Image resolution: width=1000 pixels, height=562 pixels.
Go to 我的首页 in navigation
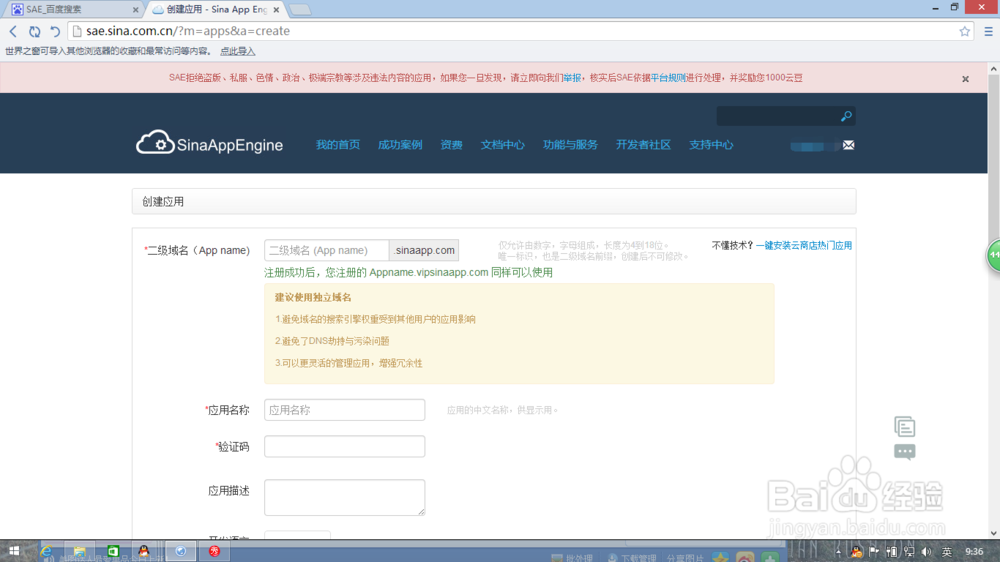(338, 145)
